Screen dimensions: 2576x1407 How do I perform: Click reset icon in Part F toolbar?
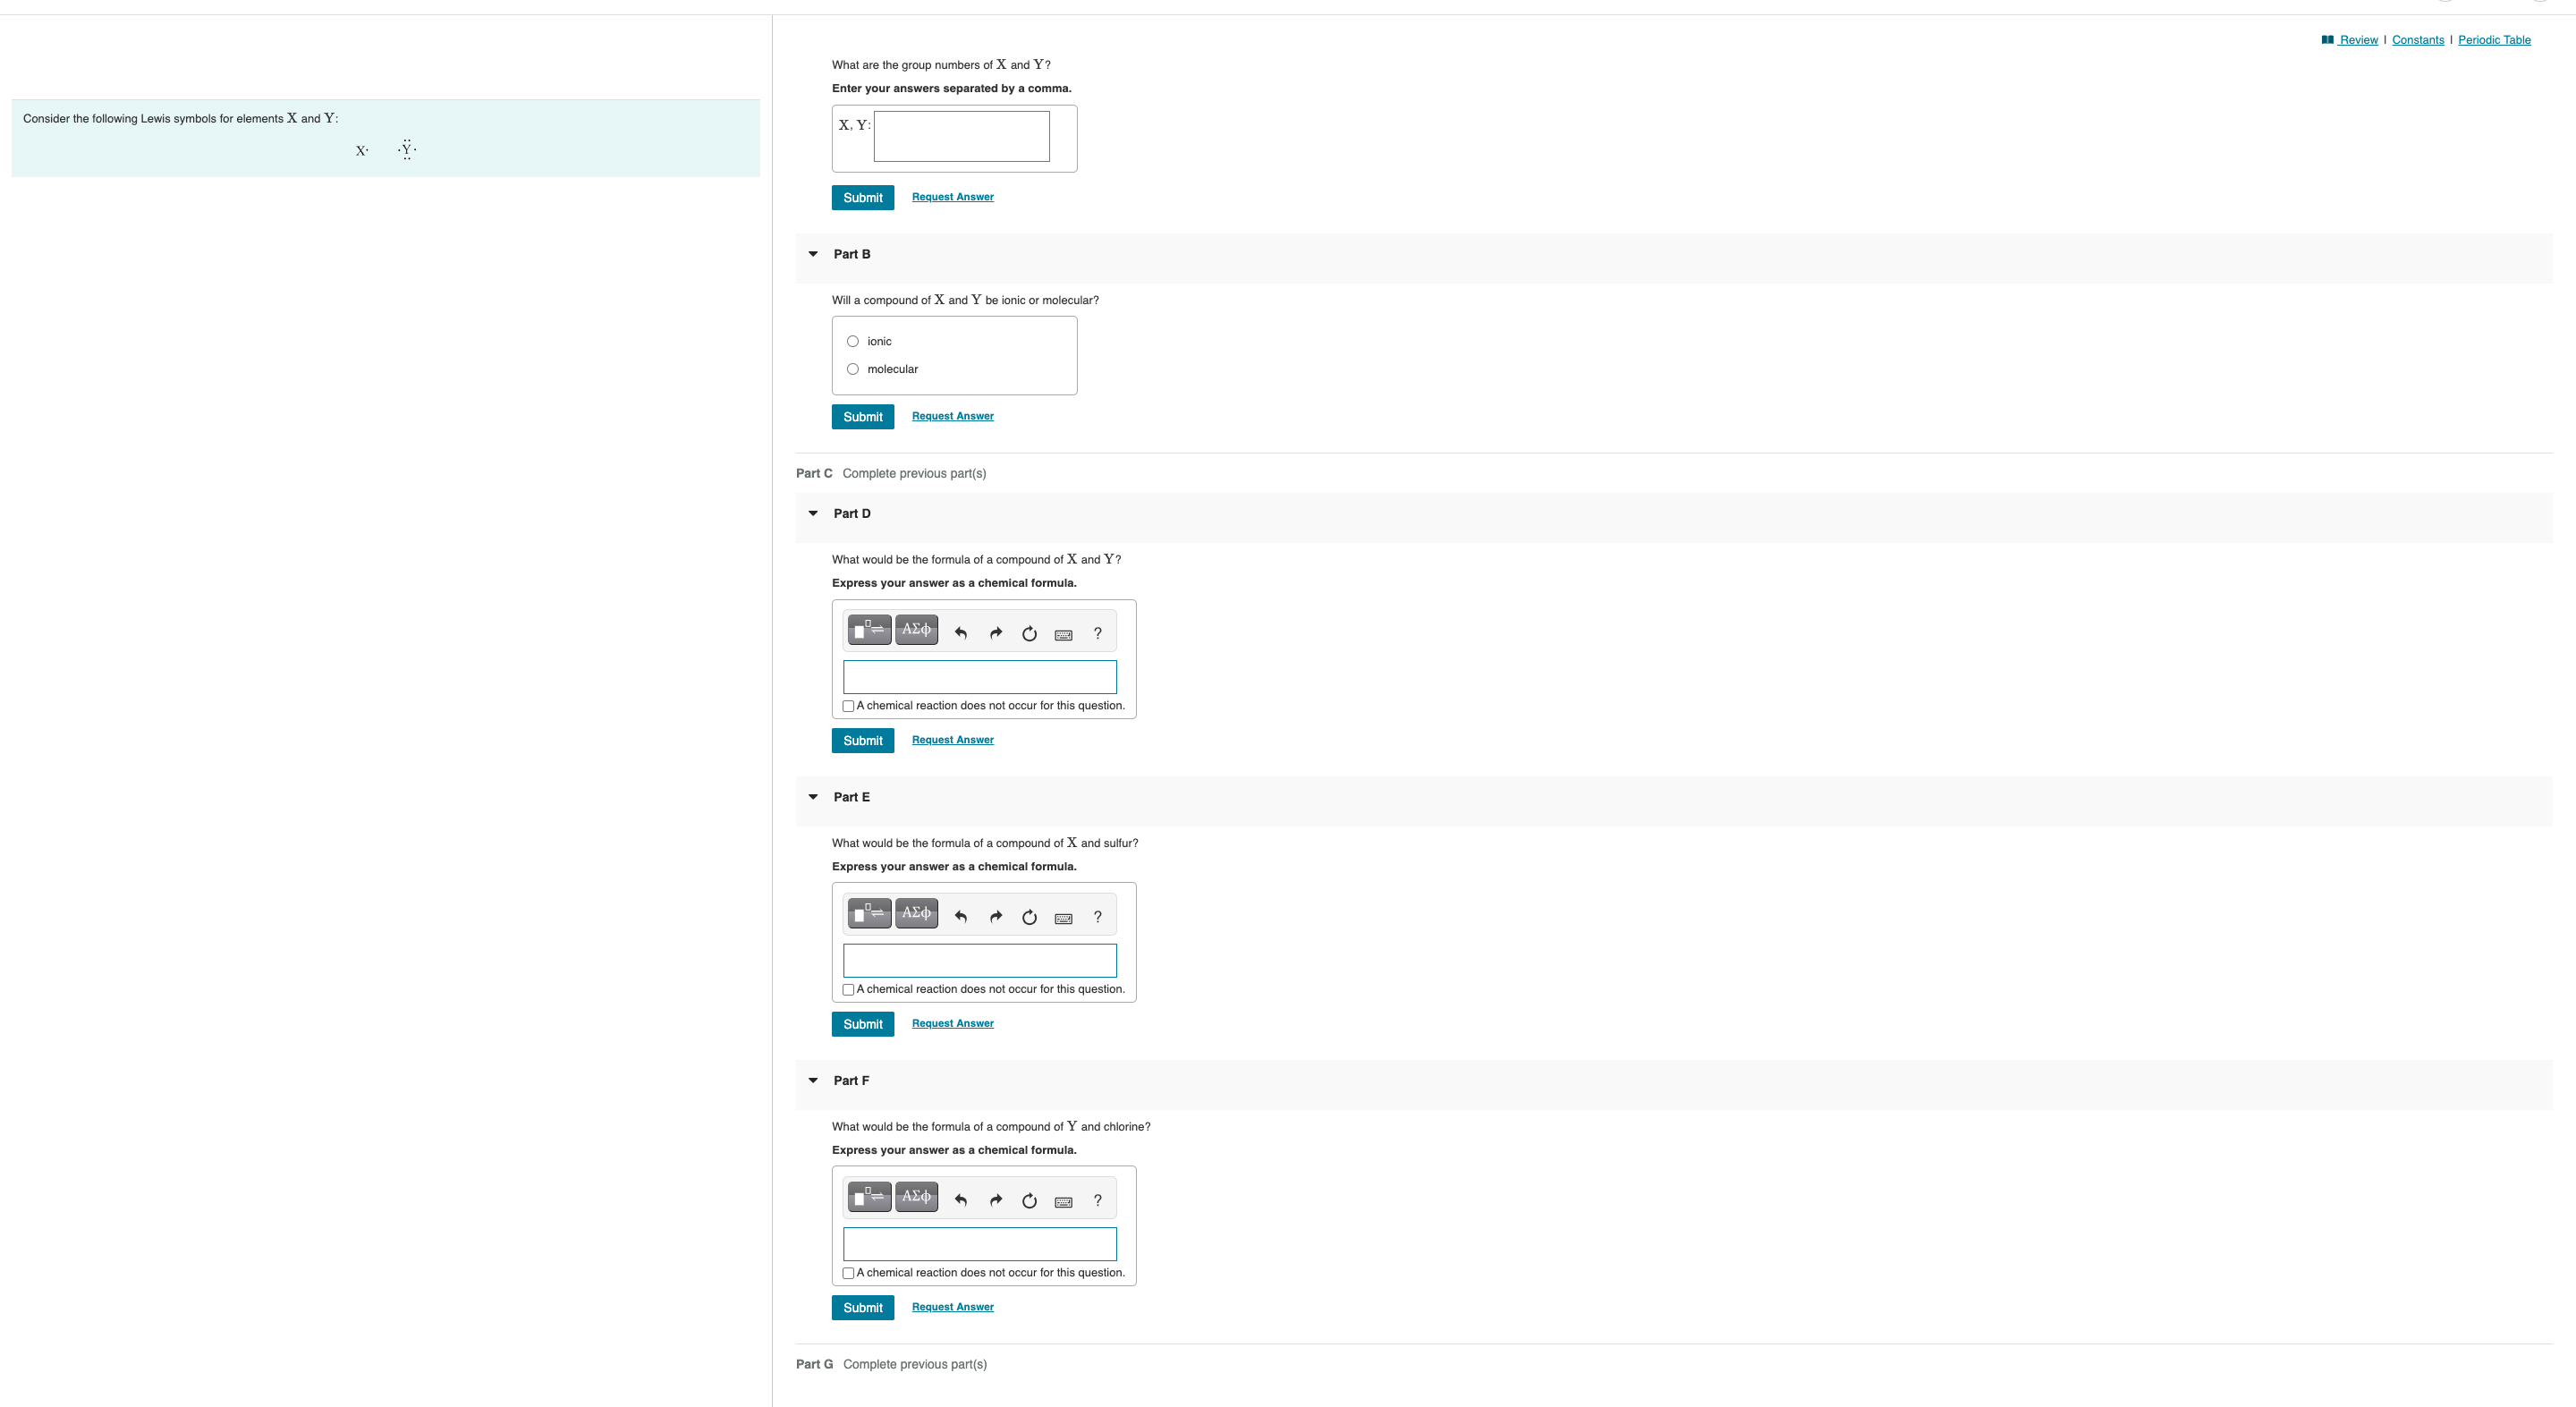(1029, 1200)
